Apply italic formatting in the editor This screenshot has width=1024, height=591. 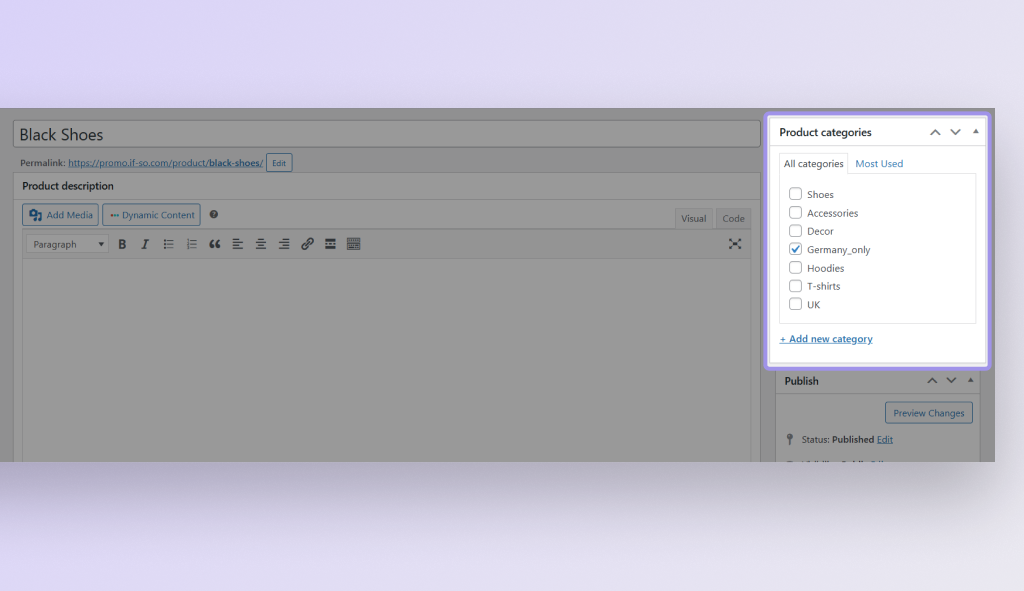click(x=145, y=244)
